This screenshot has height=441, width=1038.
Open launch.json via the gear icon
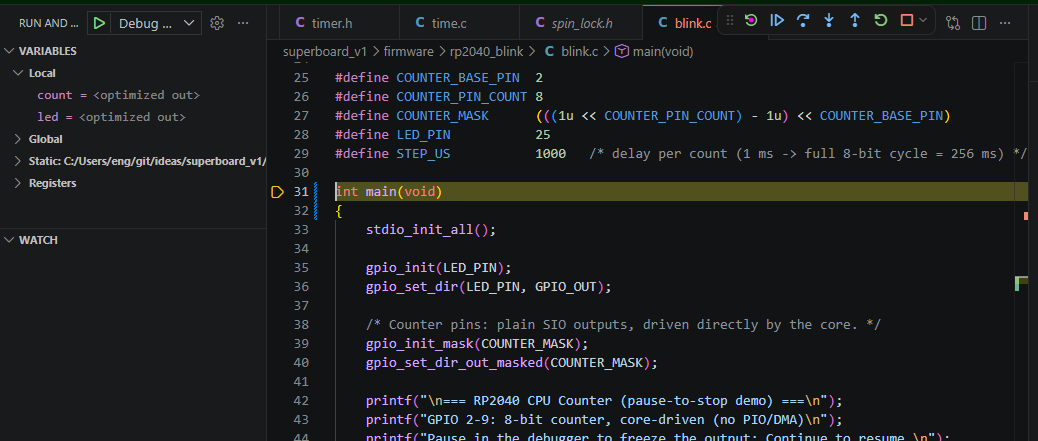(216, 23)
